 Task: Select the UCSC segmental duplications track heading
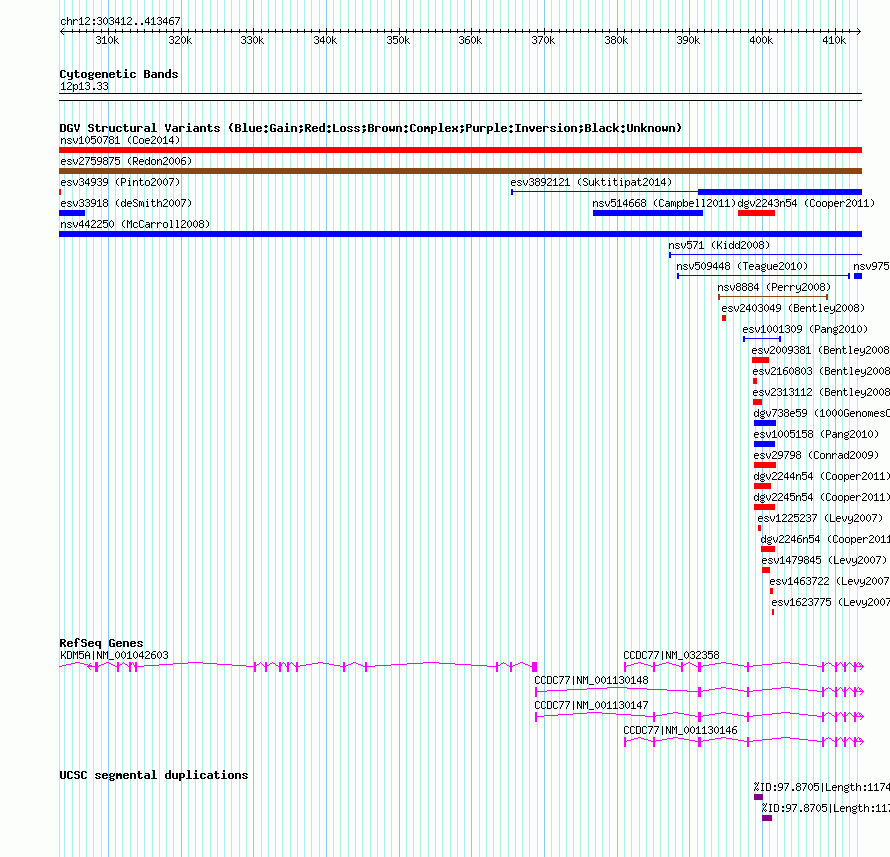pos(154,775)
